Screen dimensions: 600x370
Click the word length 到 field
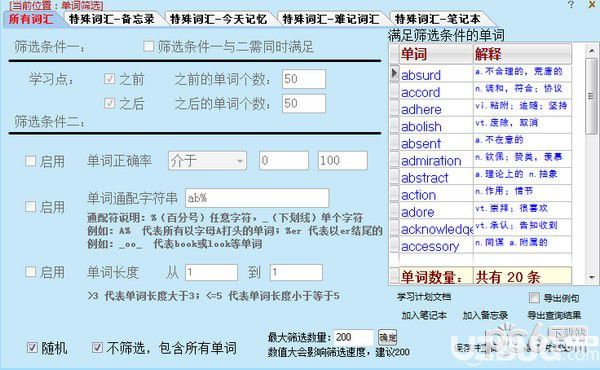[296, 272]
